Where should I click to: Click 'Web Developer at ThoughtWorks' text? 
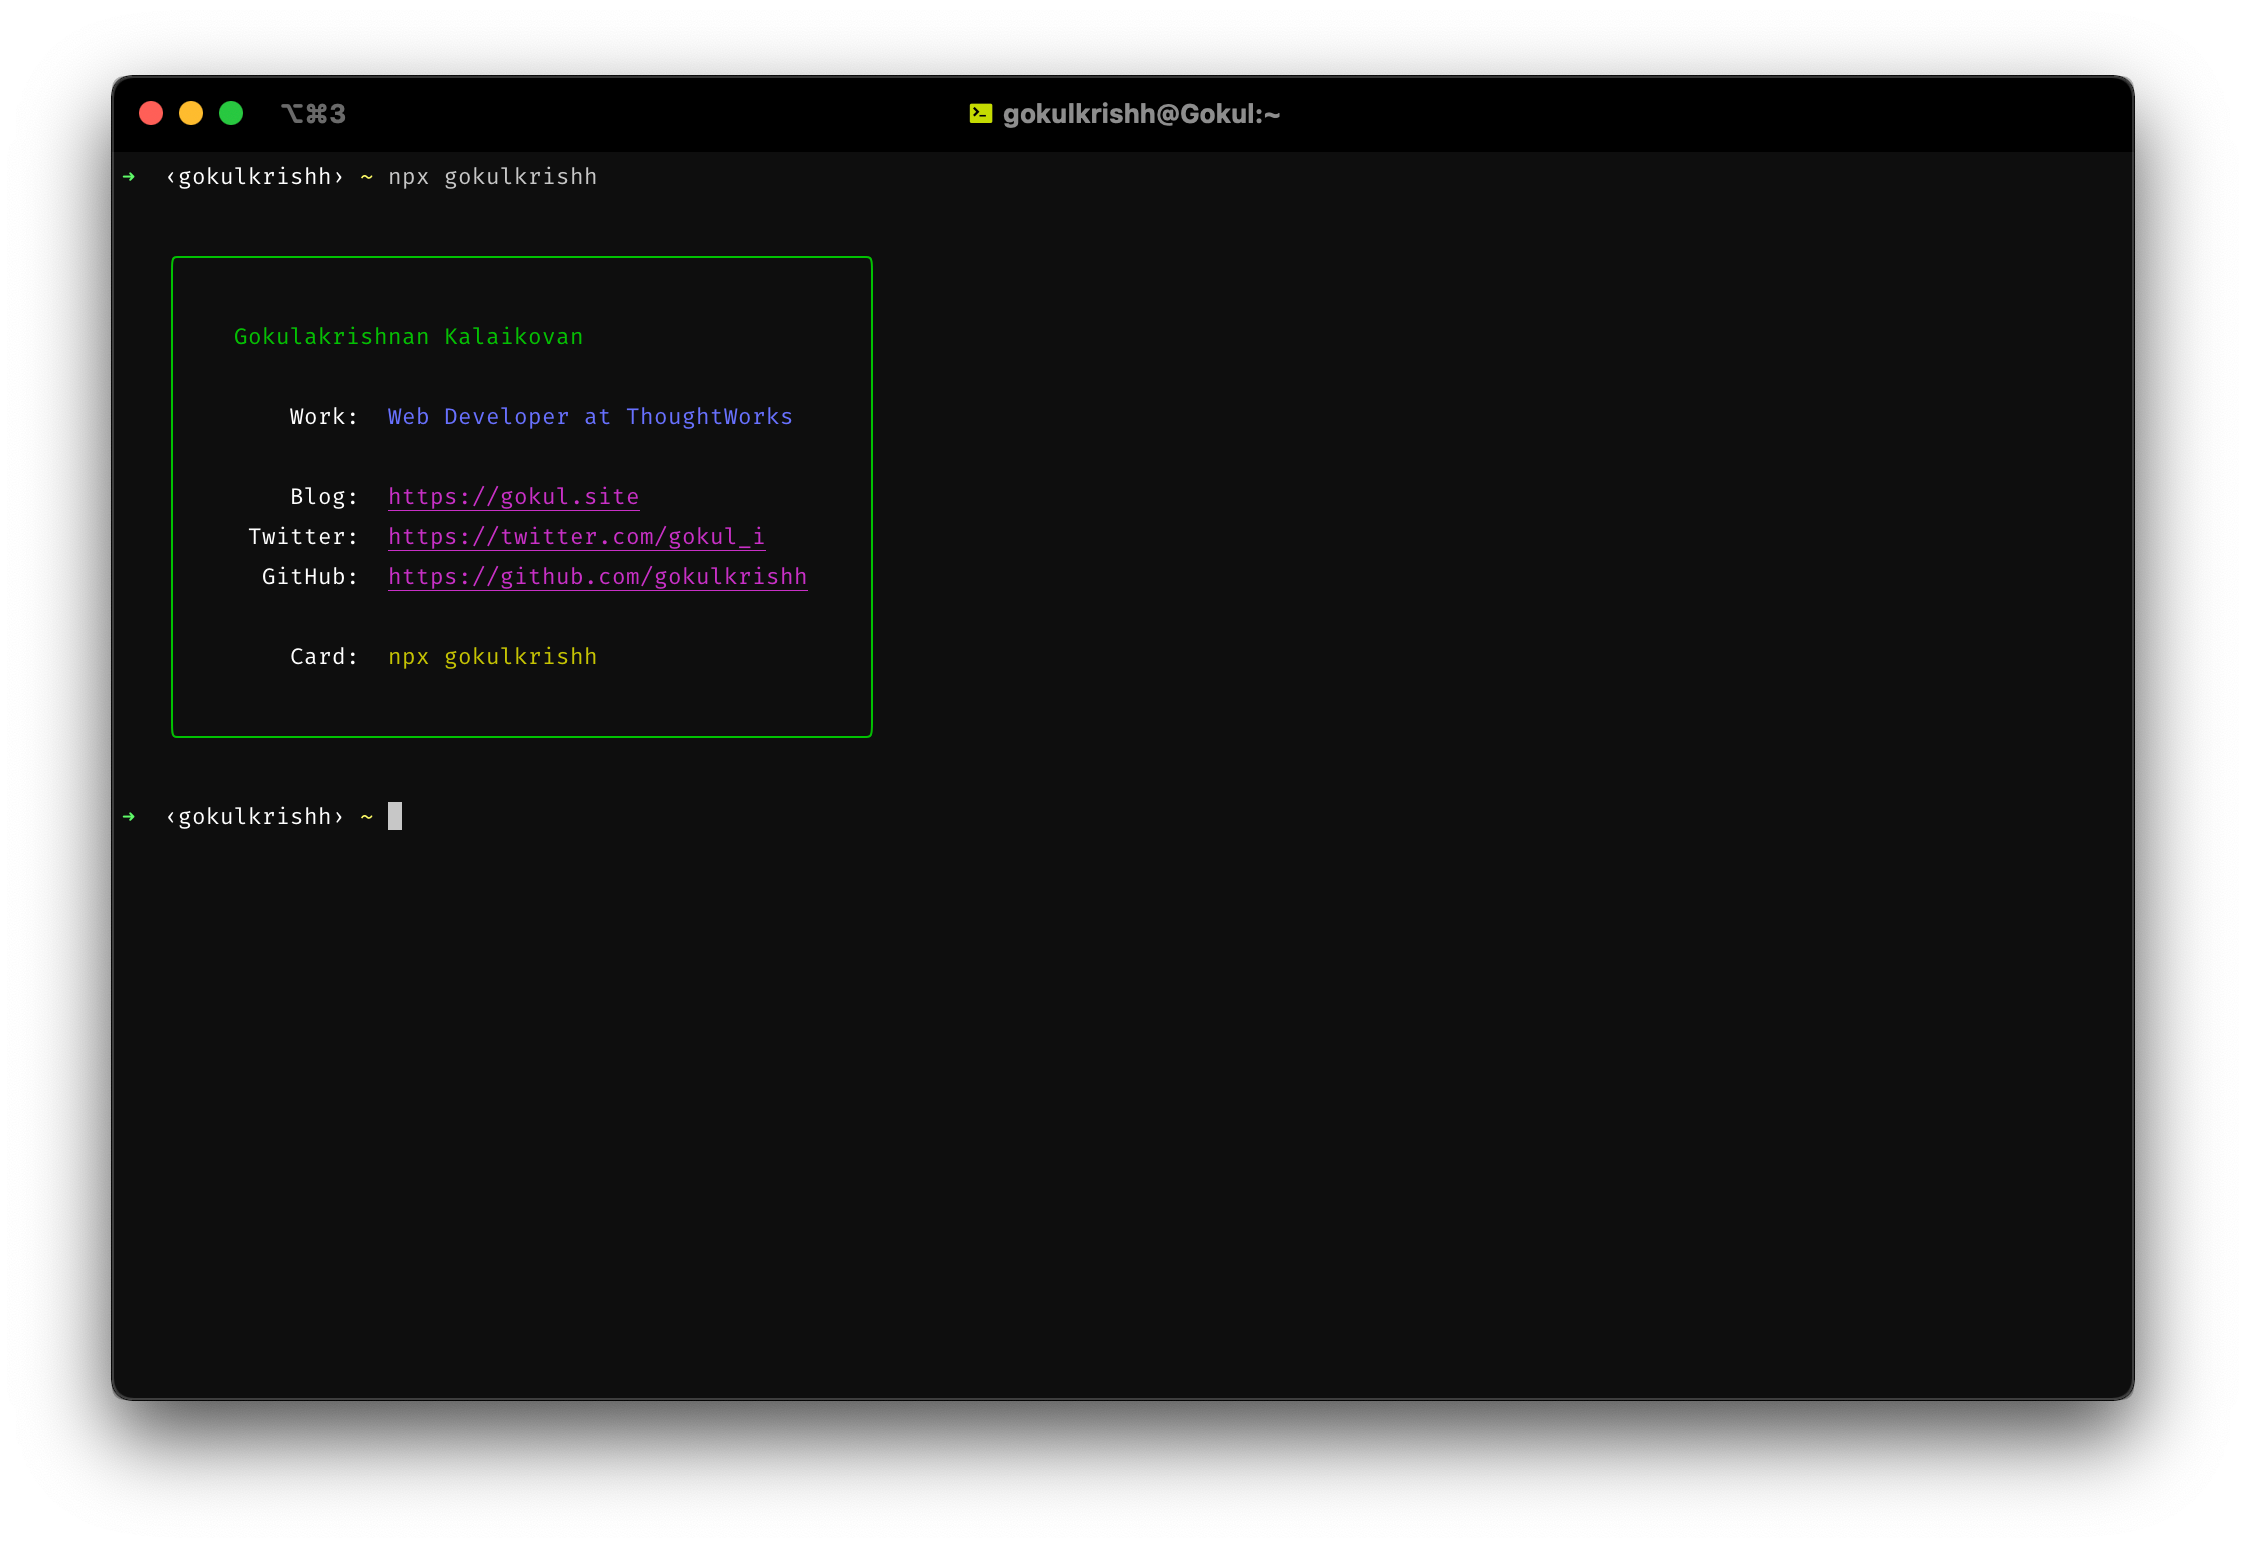(x=590, y=417)
